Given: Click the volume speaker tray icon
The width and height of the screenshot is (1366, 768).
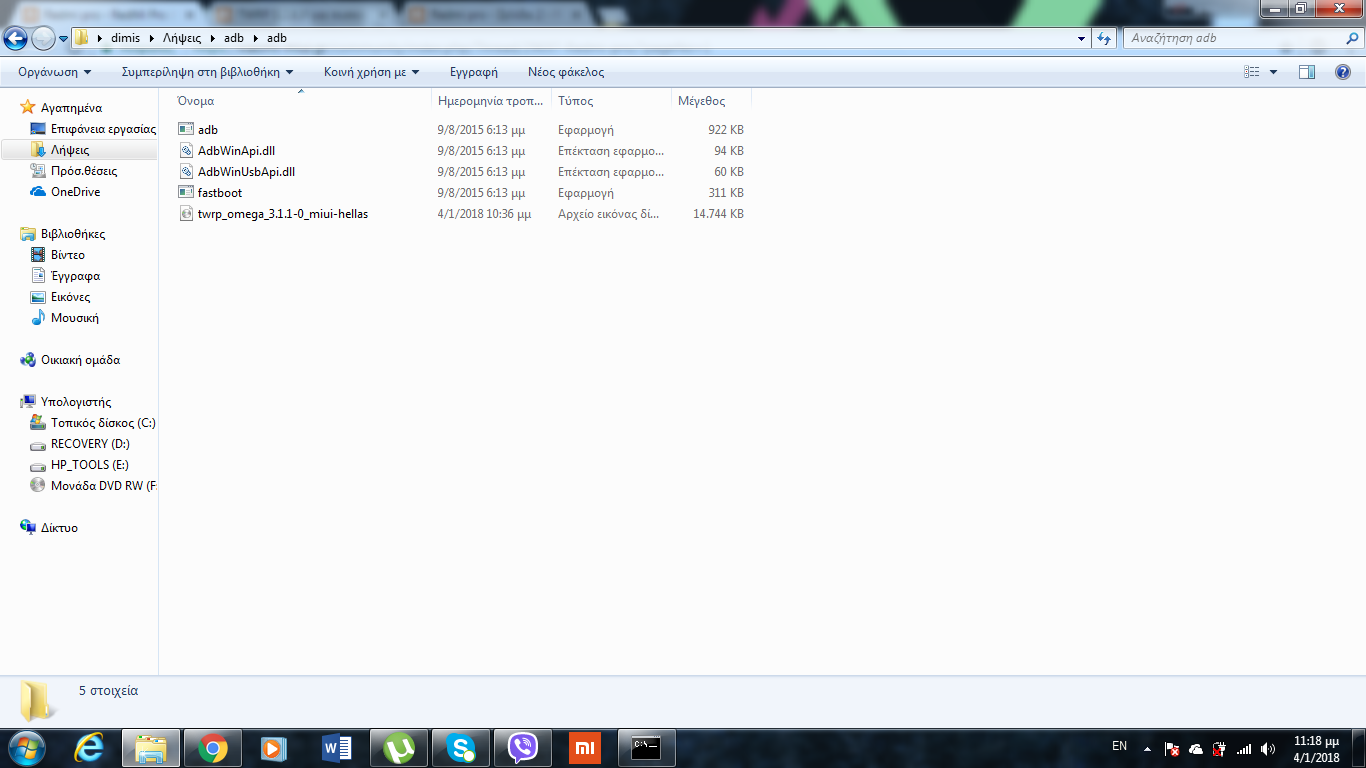Looking at the screenshot, I should (x=1268, y=749).
